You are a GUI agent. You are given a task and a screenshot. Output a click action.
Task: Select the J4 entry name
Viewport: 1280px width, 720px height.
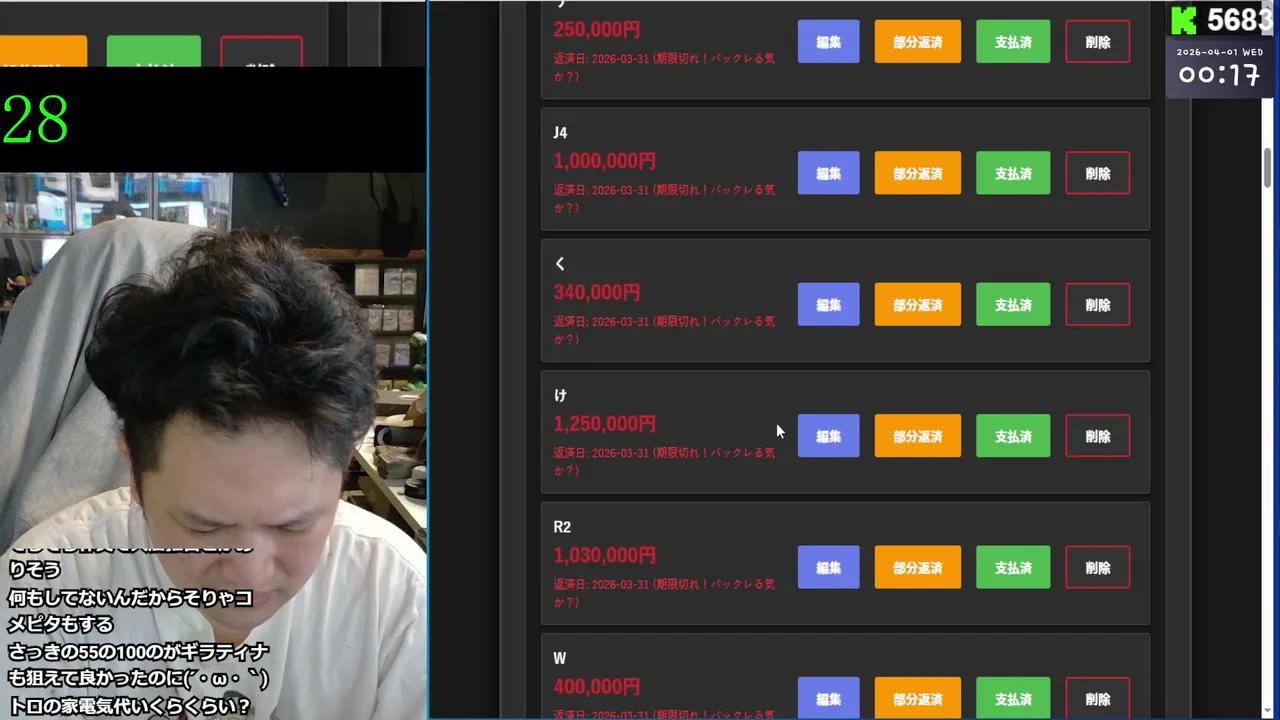click(x=560, y=132)
